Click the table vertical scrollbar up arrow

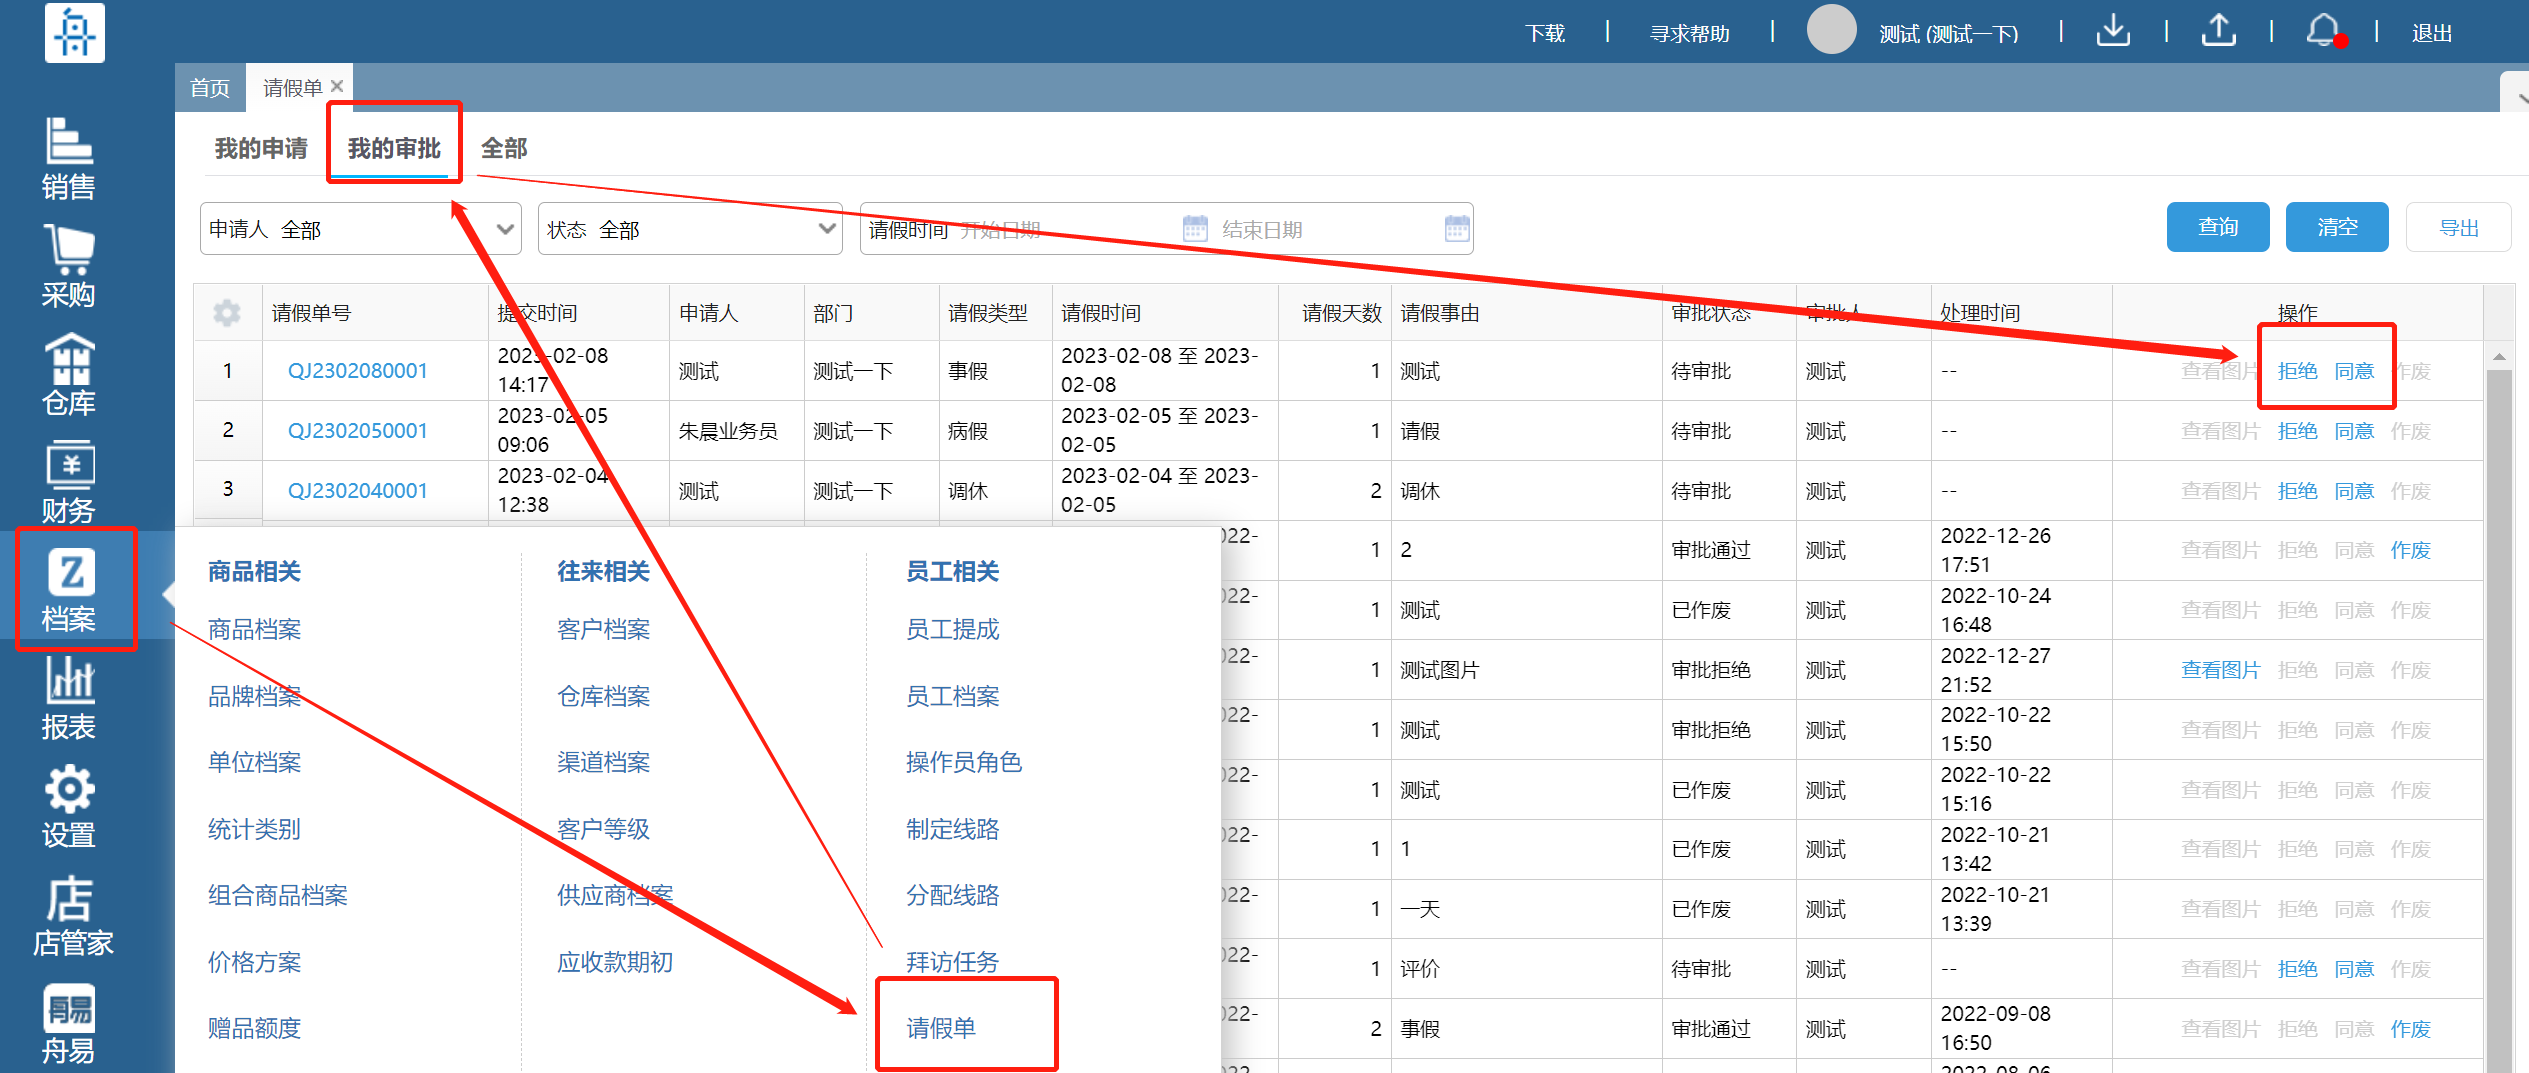pyautogui.click(x=2499, y=357)
